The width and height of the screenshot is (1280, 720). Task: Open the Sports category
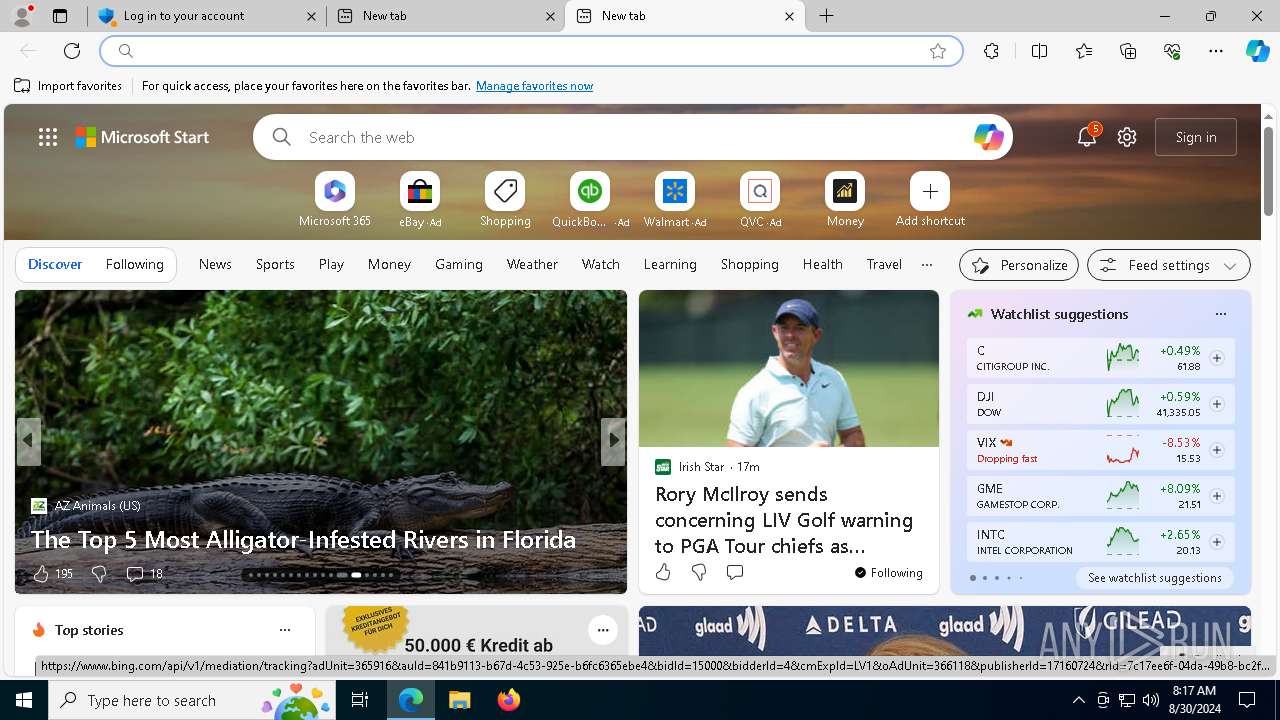pos(275,265)
